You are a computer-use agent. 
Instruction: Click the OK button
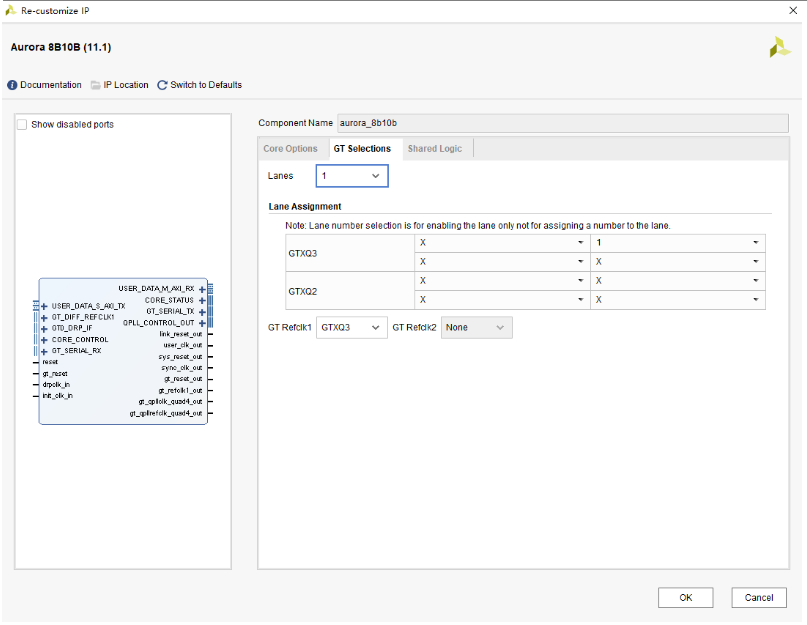[x=686, y=598]
